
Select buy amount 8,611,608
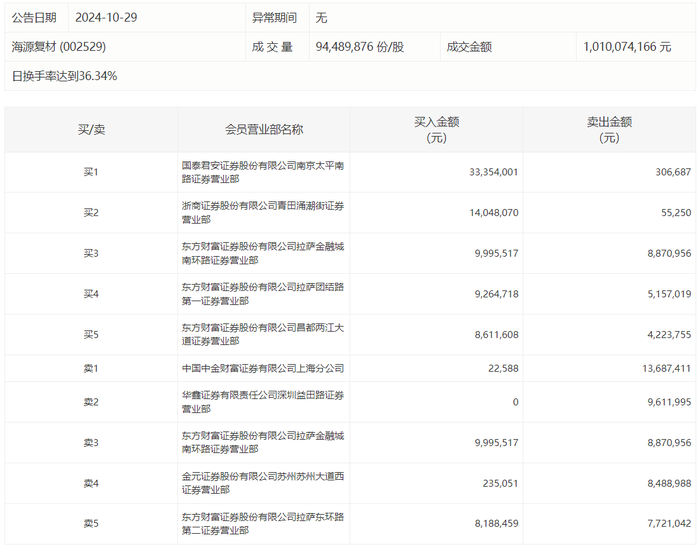pyautogui.click(x=496, y=334)
